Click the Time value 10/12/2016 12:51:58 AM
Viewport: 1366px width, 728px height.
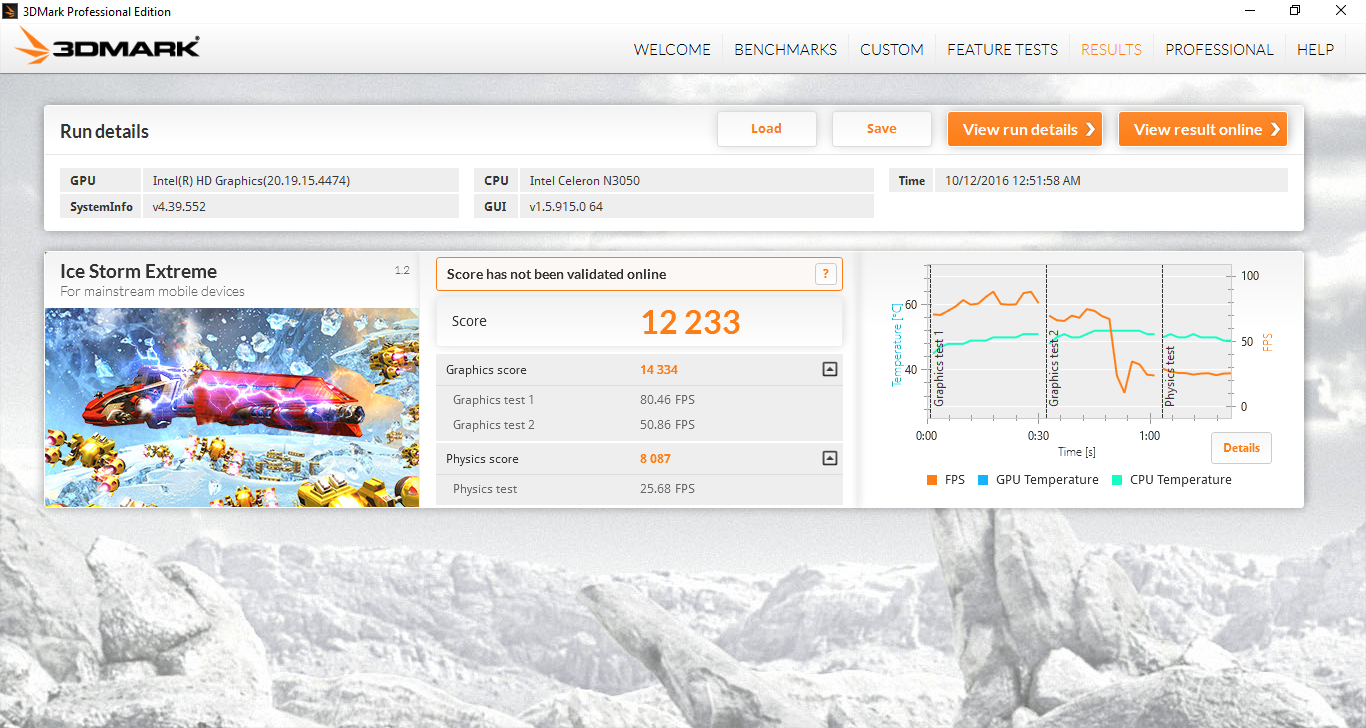(1012, 181)
